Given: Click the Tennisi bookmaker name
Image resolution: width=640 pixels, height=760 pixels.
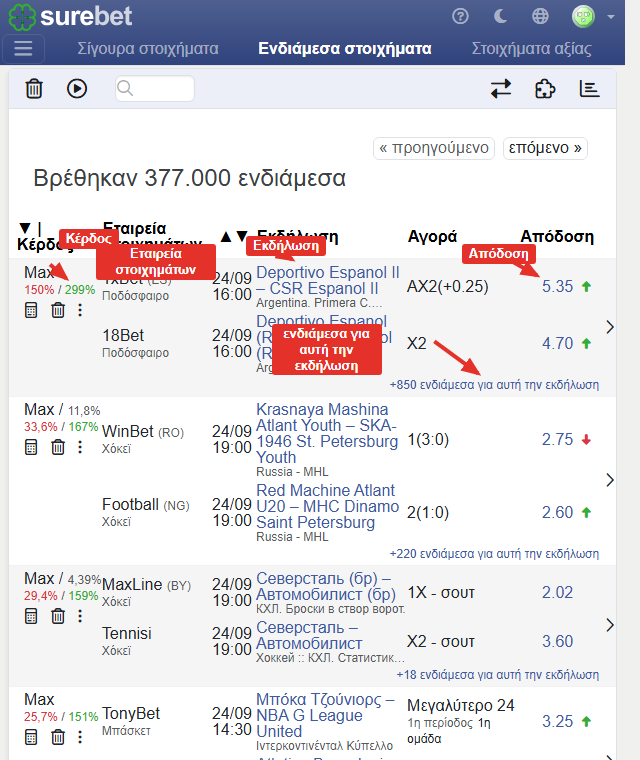Looking at the screenshot, I should (127, 633).
